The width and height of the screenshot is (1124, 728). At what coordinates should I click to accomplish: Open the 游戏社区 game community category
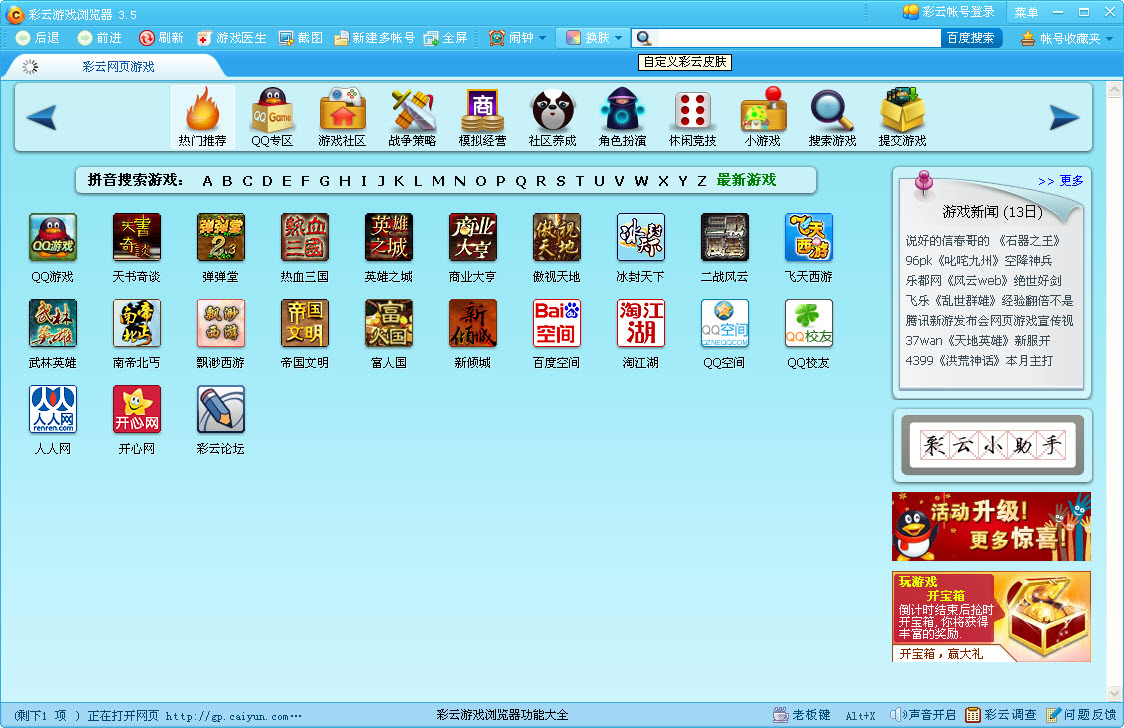[x=342, y=118]
